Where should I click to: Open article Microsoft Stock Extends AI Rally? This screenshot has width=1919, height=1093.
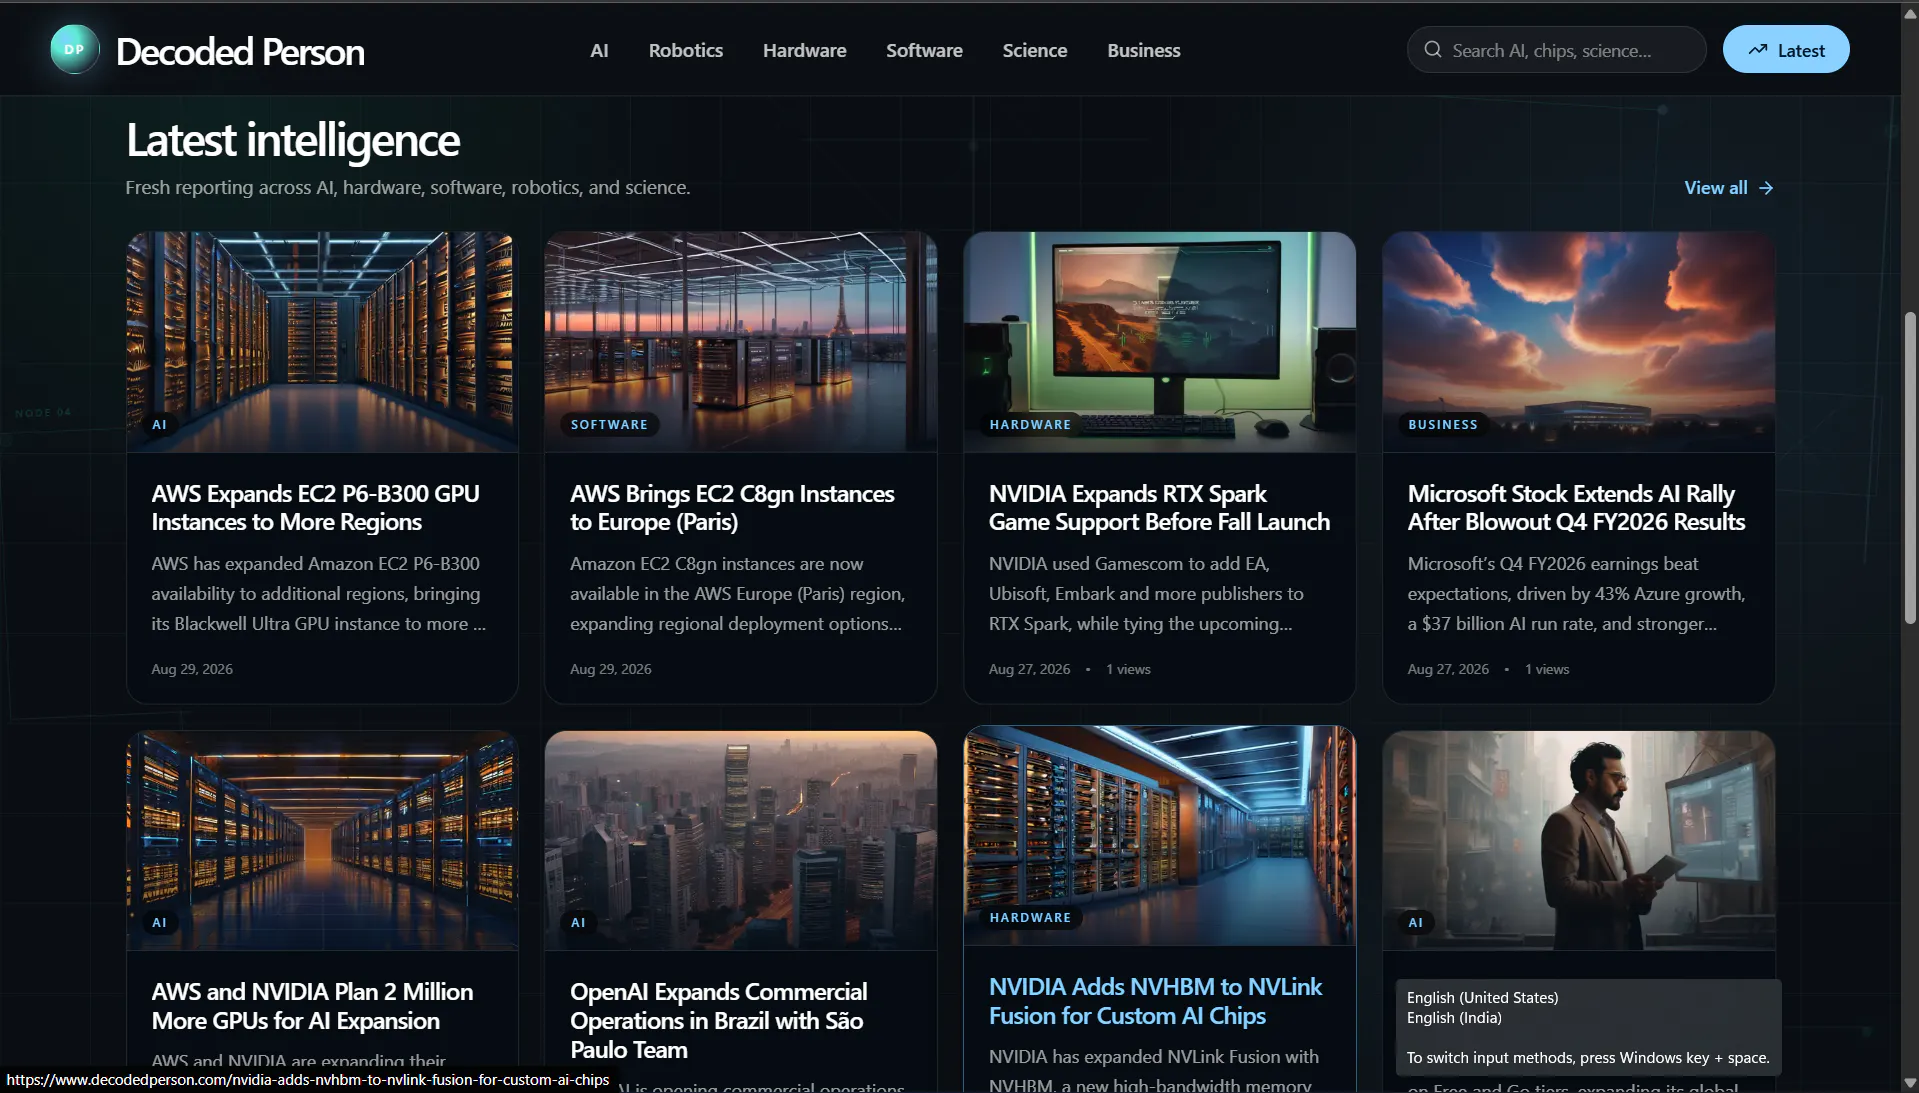coord(1576,508)
